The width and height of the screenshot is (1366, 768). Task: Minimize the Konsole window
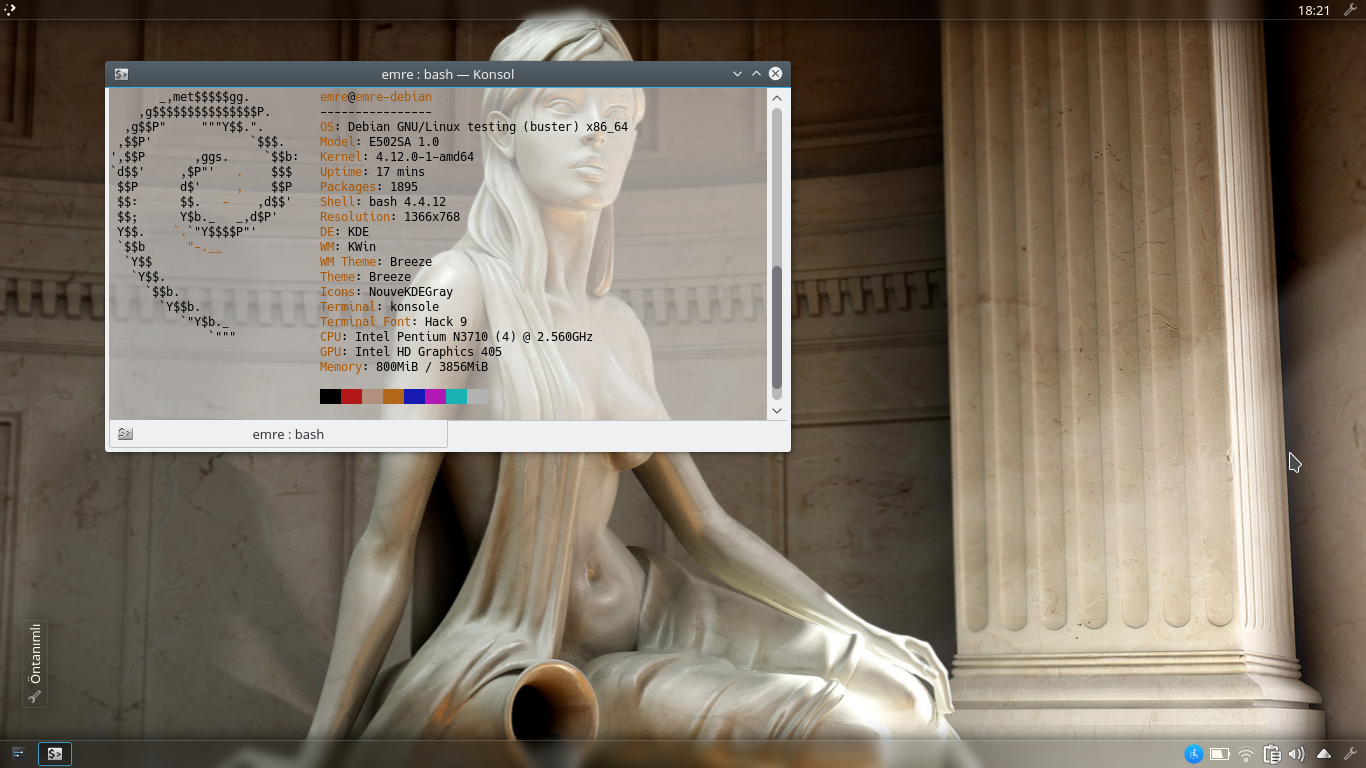(x=737, y=74)
